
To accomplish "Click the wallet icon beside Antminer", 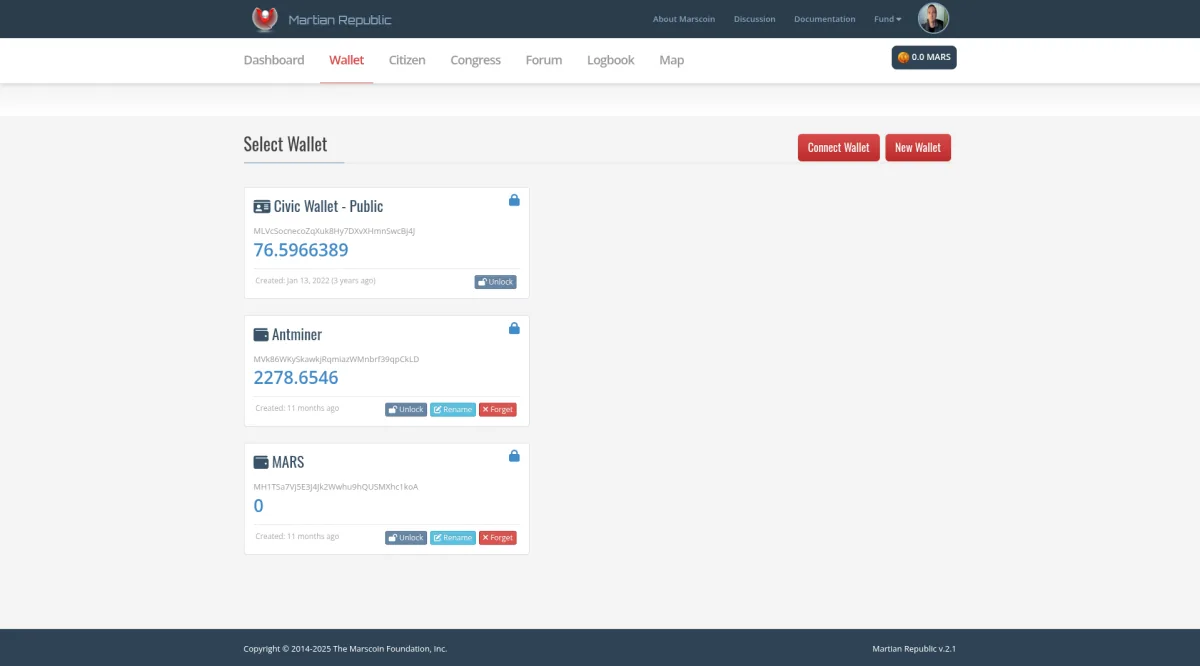I will 261,334.
